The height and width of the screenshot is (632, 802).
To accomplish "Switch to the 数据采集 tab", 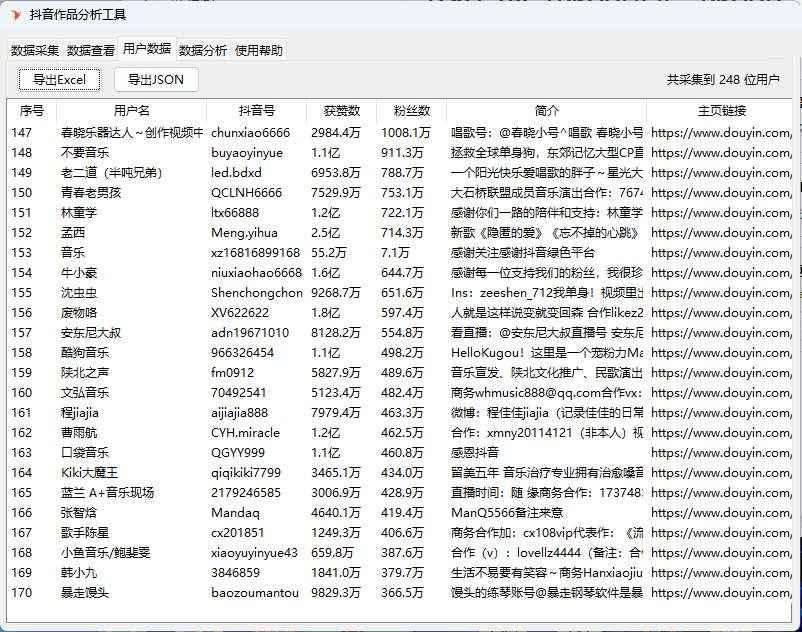I will [35, 48].
